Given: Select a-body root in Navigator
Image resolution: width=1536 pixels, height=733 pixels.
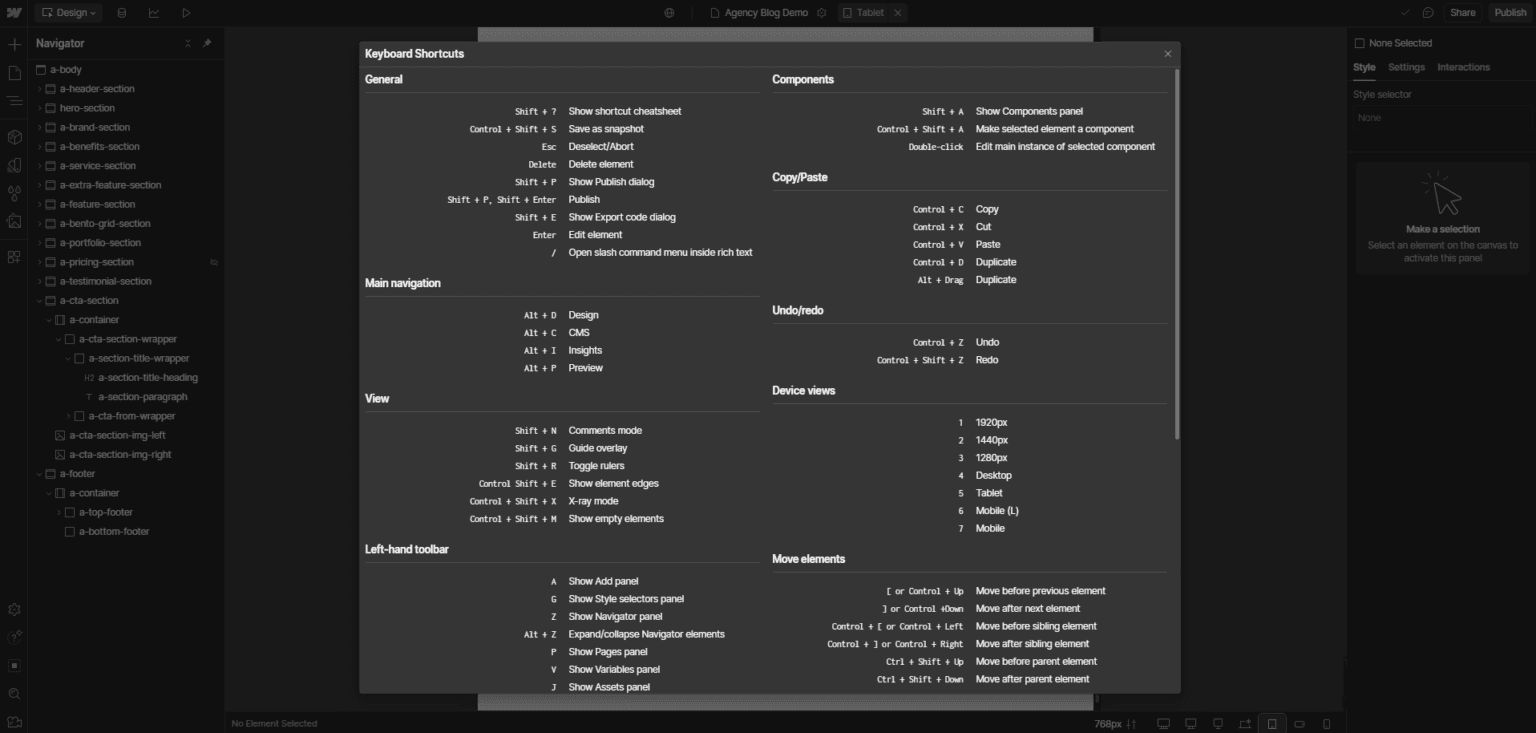Looking at the screenshot, I should pos(66,70).
